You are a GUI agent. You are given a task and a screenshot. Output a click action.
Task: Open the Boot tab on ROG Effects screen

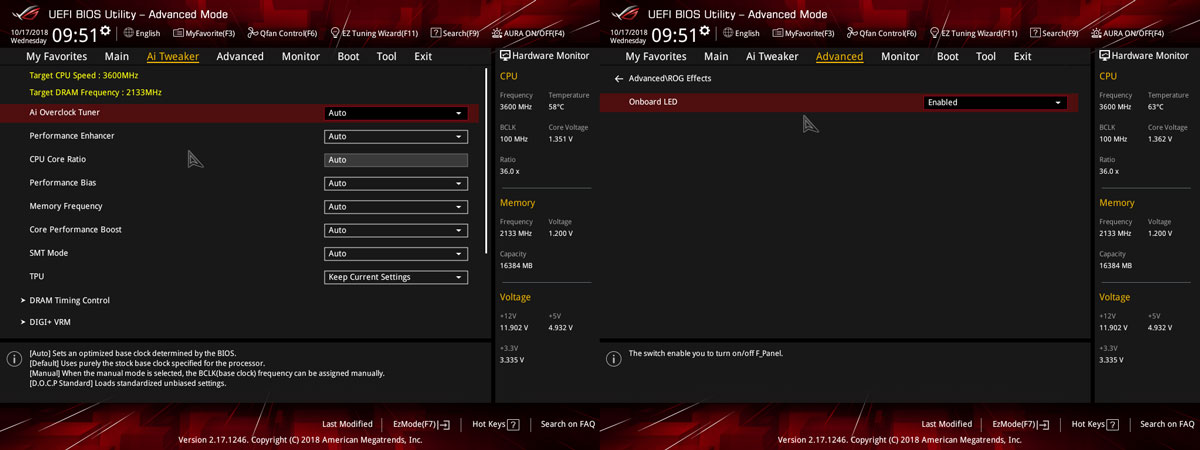(948, 56)
